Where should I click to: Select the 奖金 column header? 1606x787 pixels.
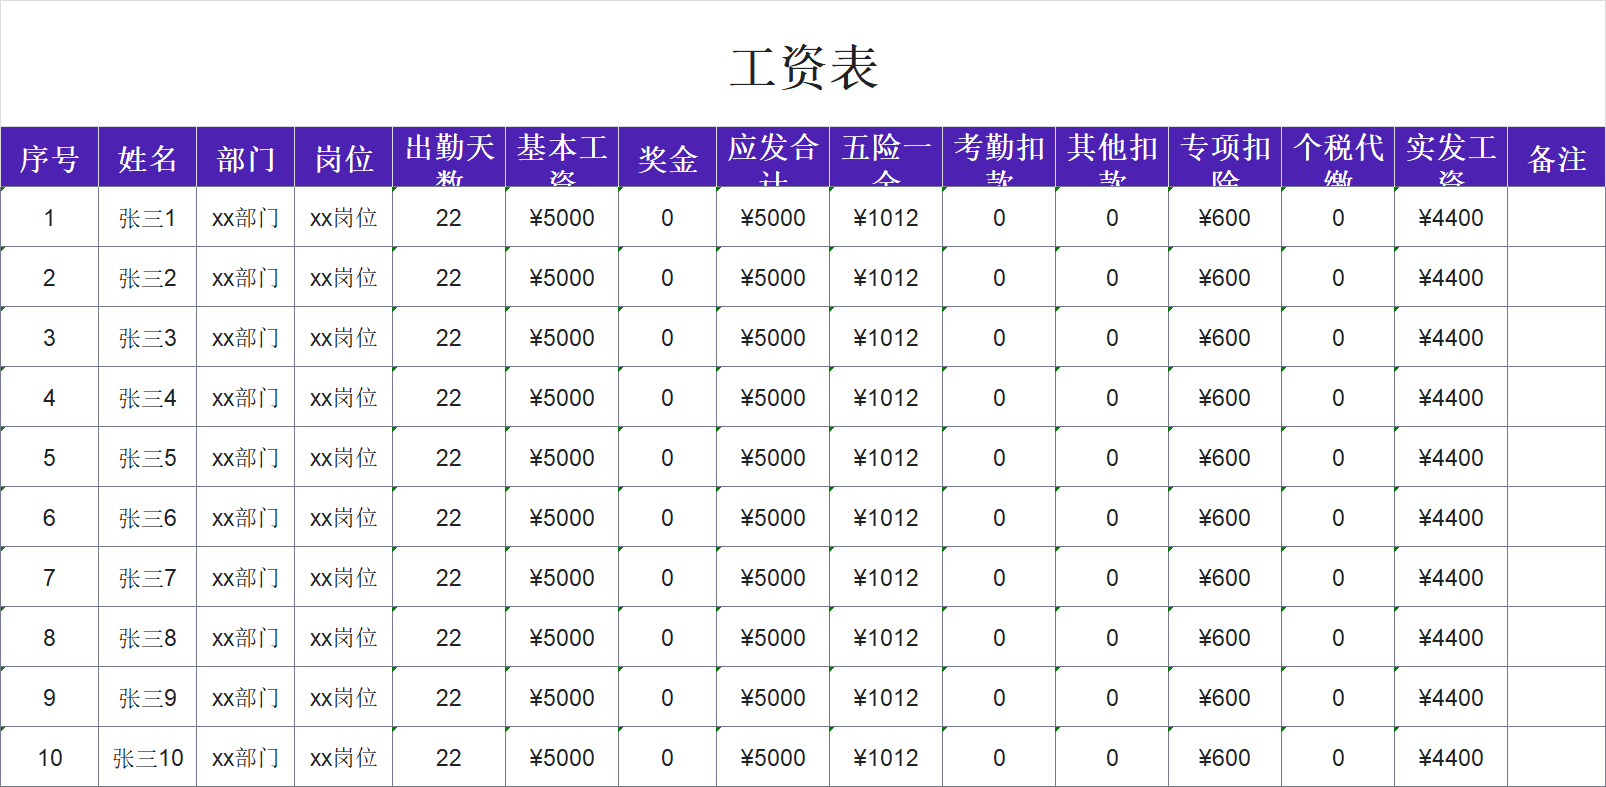(667, 158)
